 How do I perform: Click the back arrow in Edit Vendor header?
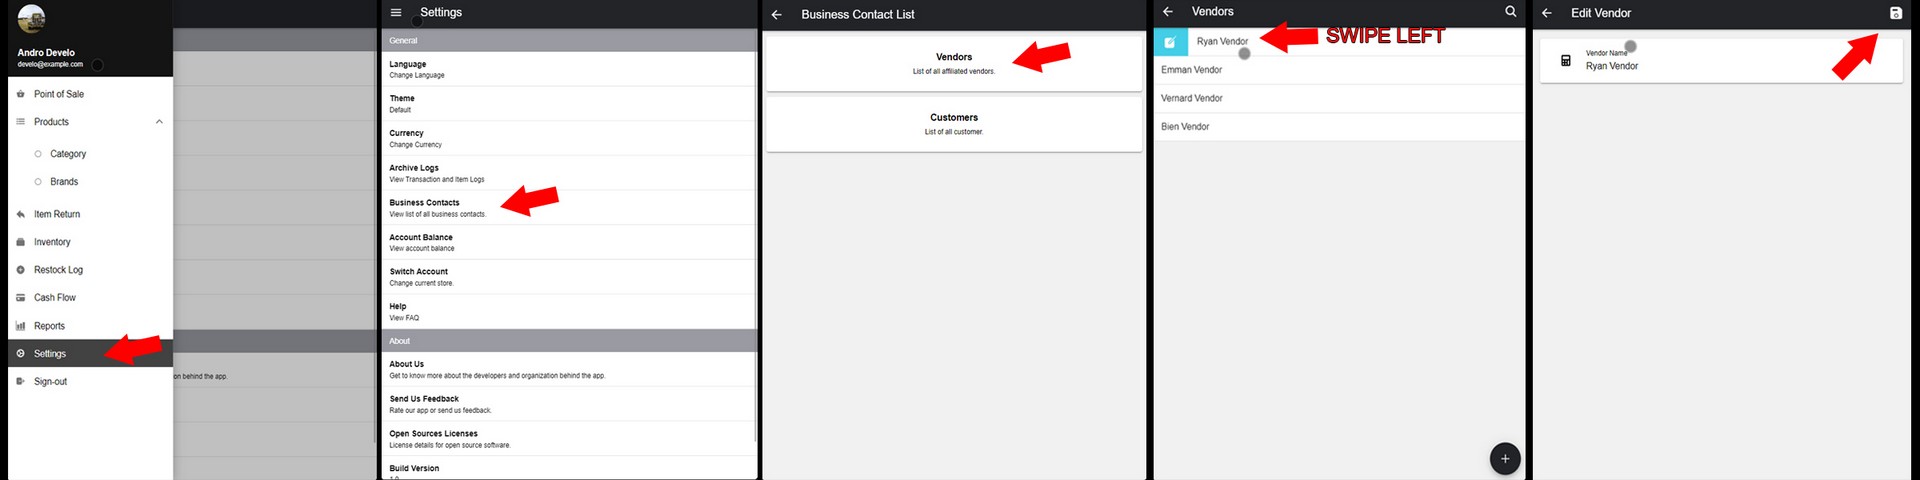[1547, 13]
